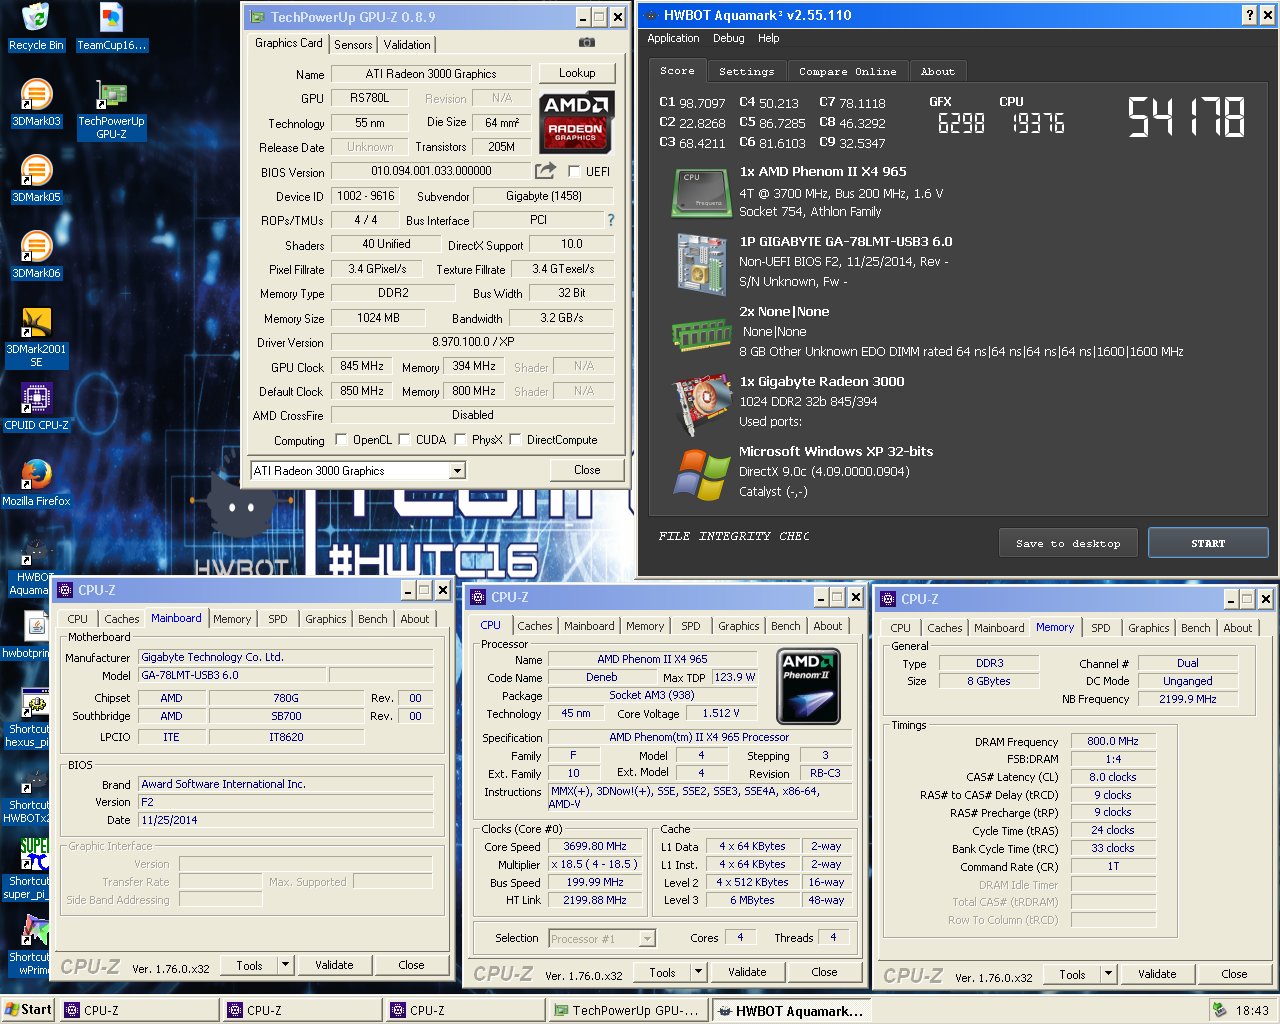Click the motherboard image in Aquamark
Viewport: 1280px width, 1024px height.
(701, 264)
